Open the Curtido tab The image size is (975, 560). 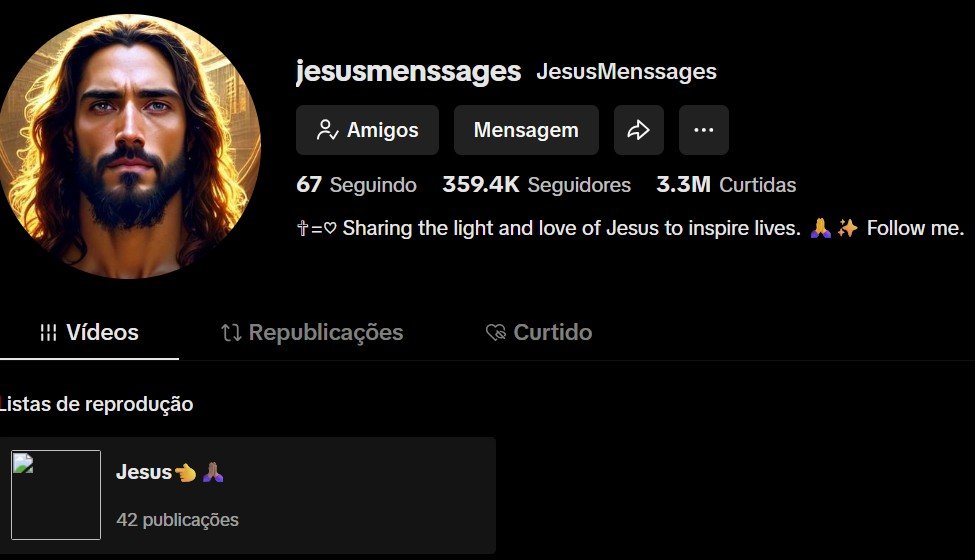click(538, 333)
